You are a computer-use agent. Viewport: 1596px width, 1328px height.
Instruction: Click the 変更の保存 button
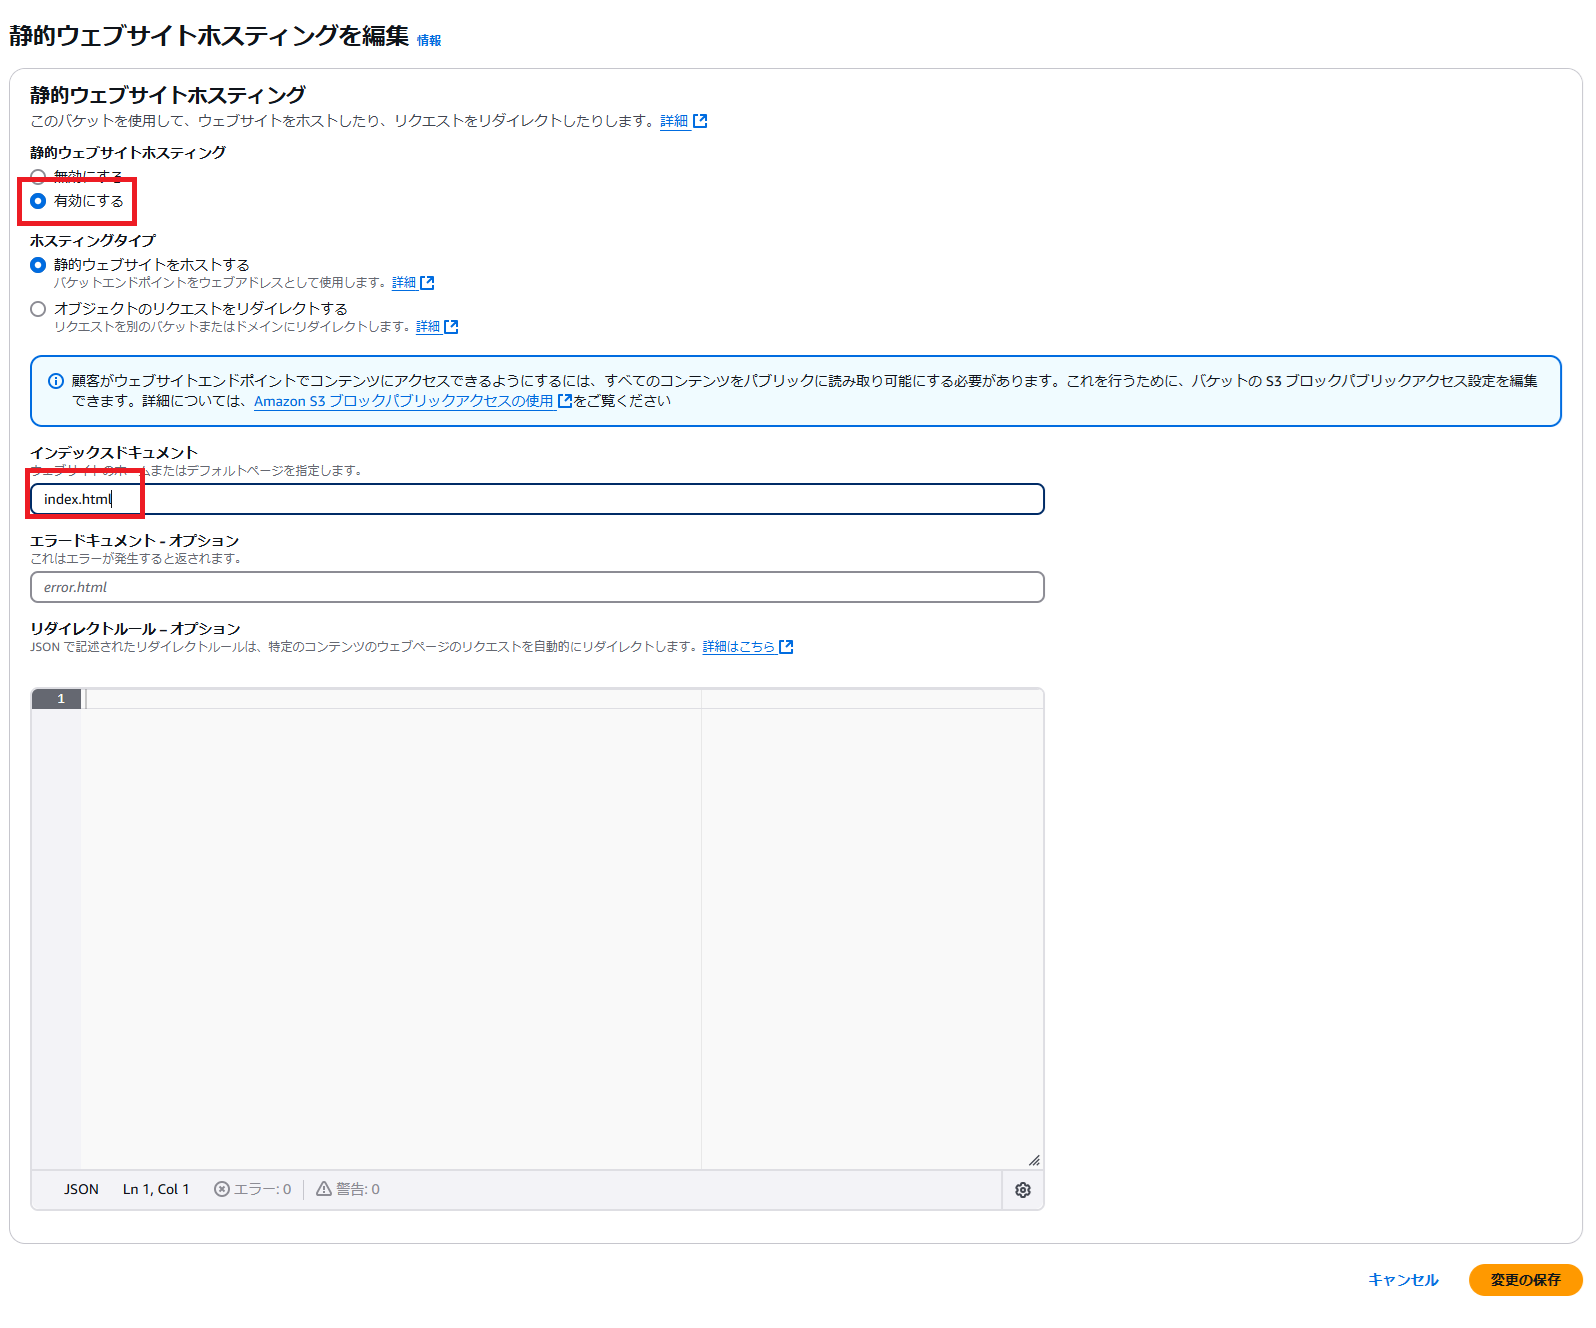(x=1525, y=1280)
